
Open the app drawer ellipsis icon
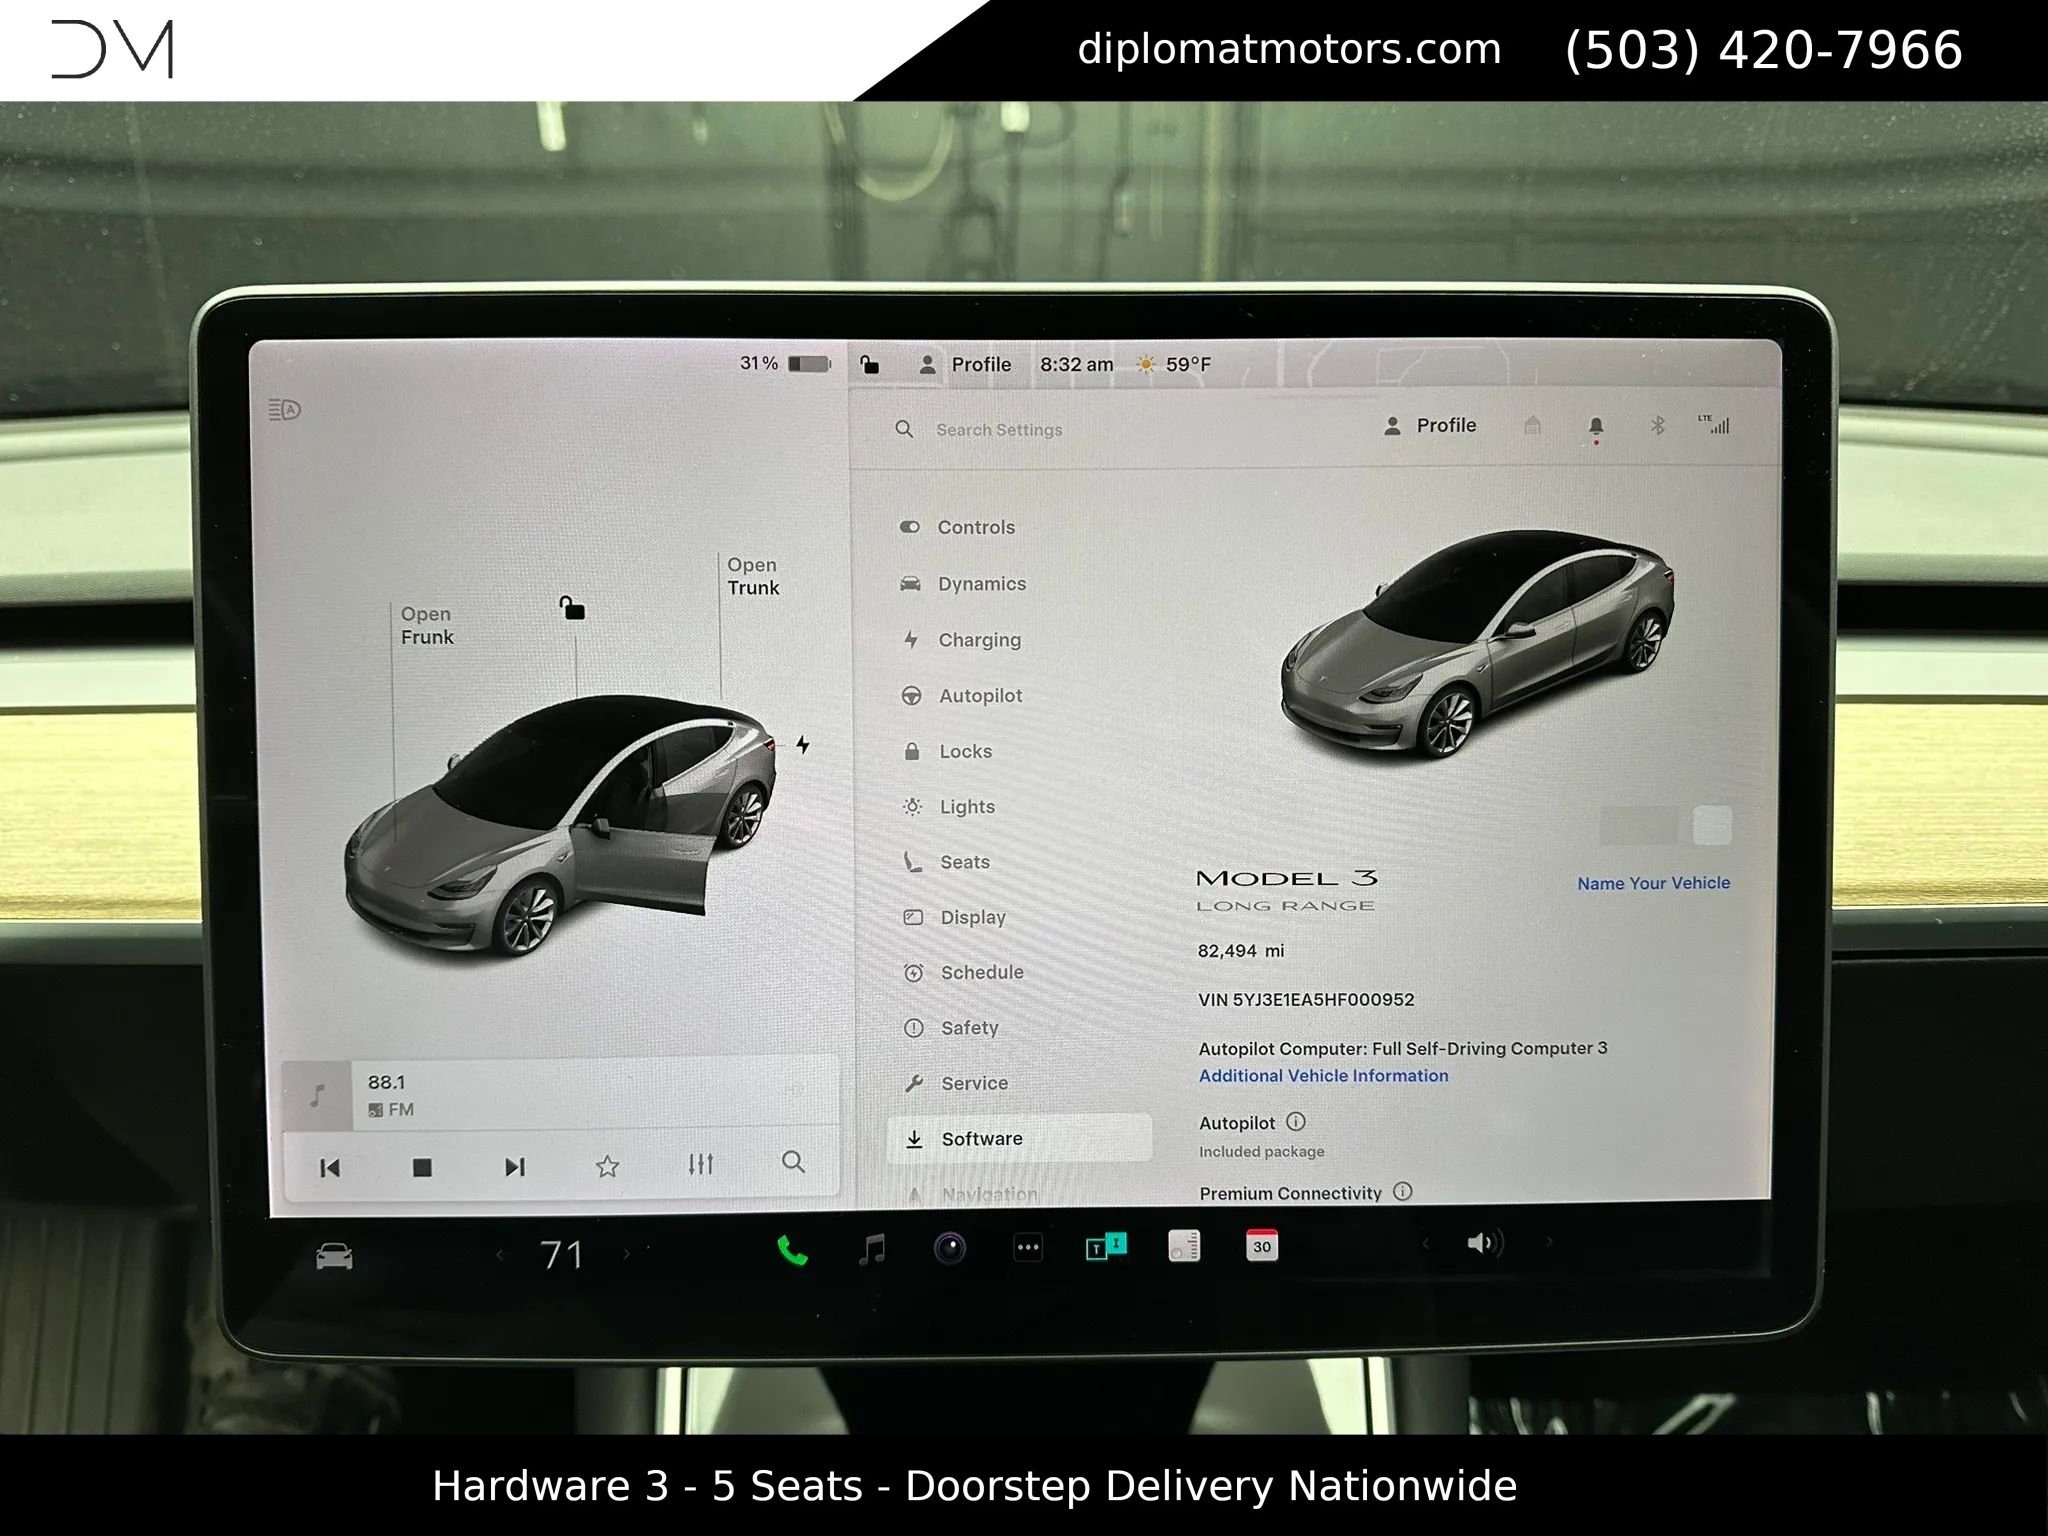1027,1247
